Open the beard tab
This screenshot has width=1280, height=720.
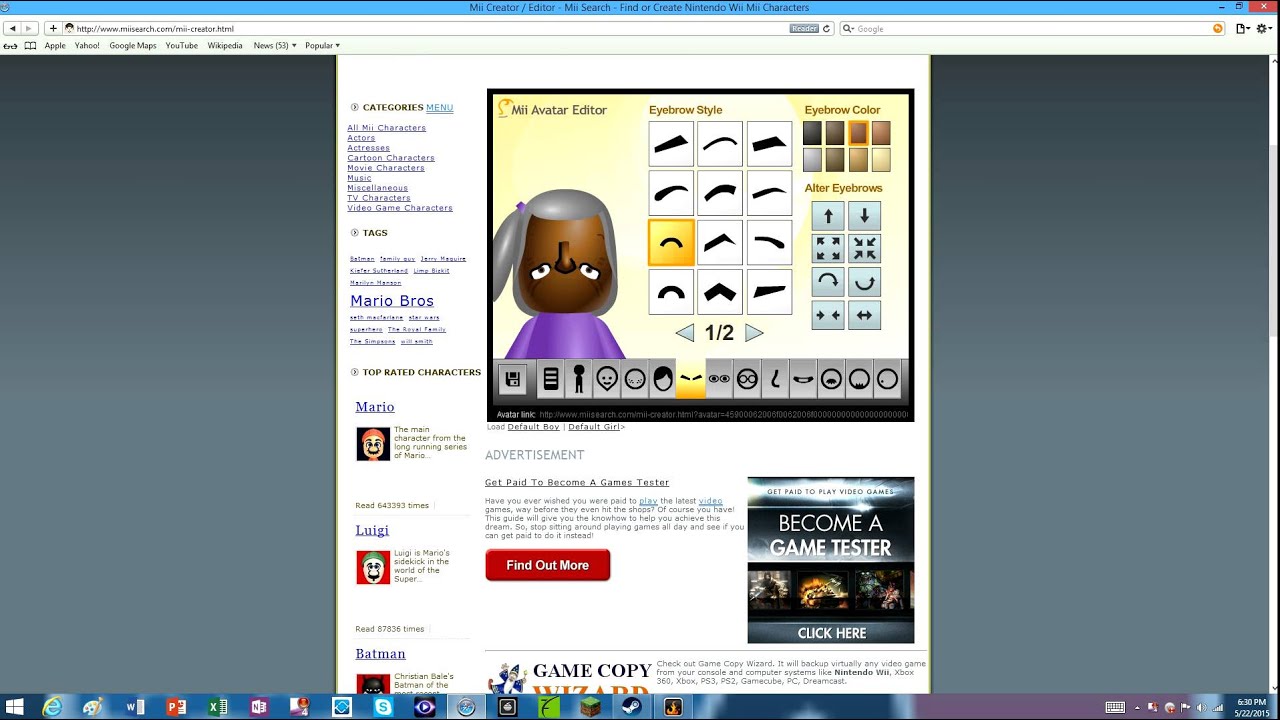tap(859, 379)
